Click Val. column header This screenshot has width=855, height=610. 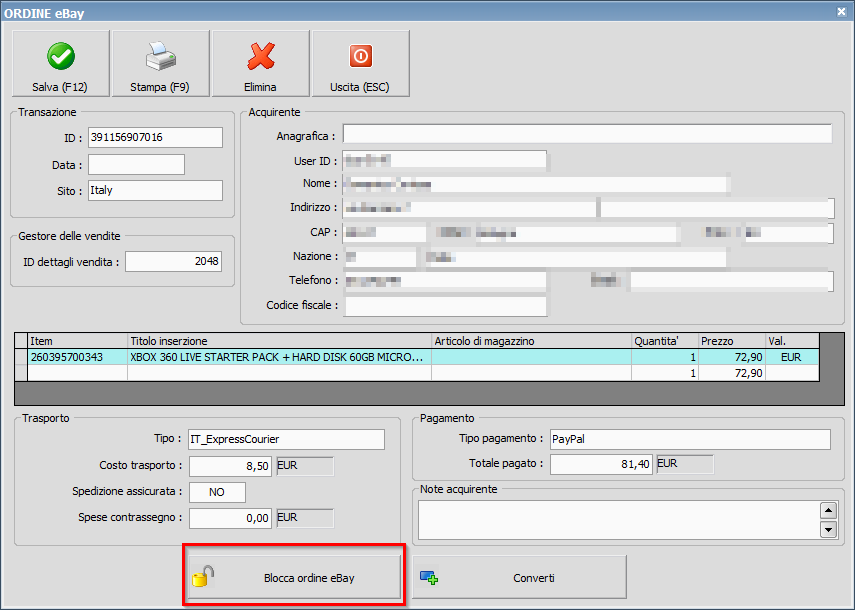[x=792, y=341]
